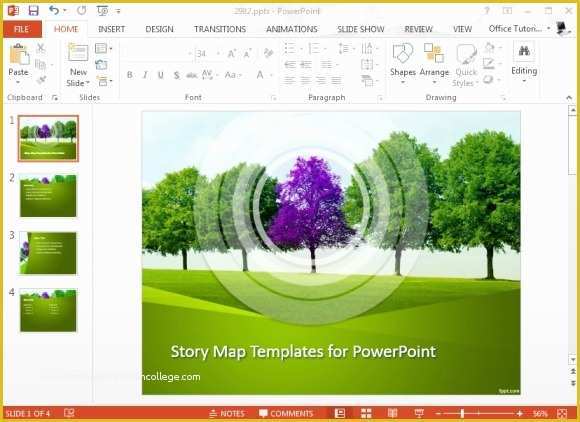580x422 pixels.
Task: Open the slide Layout dropdown
Action: (104, 48)
